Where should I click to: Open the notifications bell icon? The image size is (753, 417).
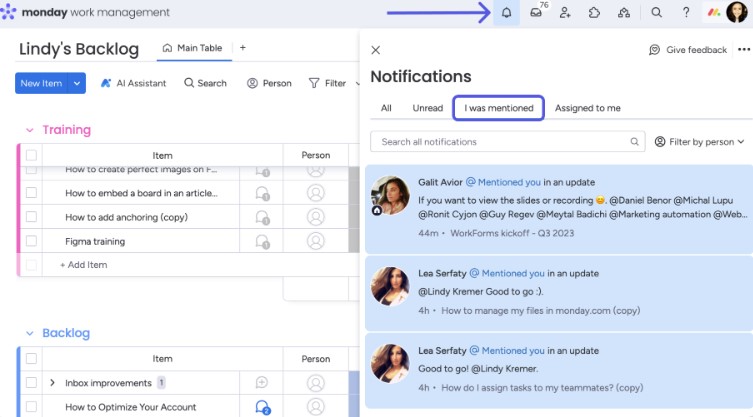pyautogui.click(x=506, y=12)
